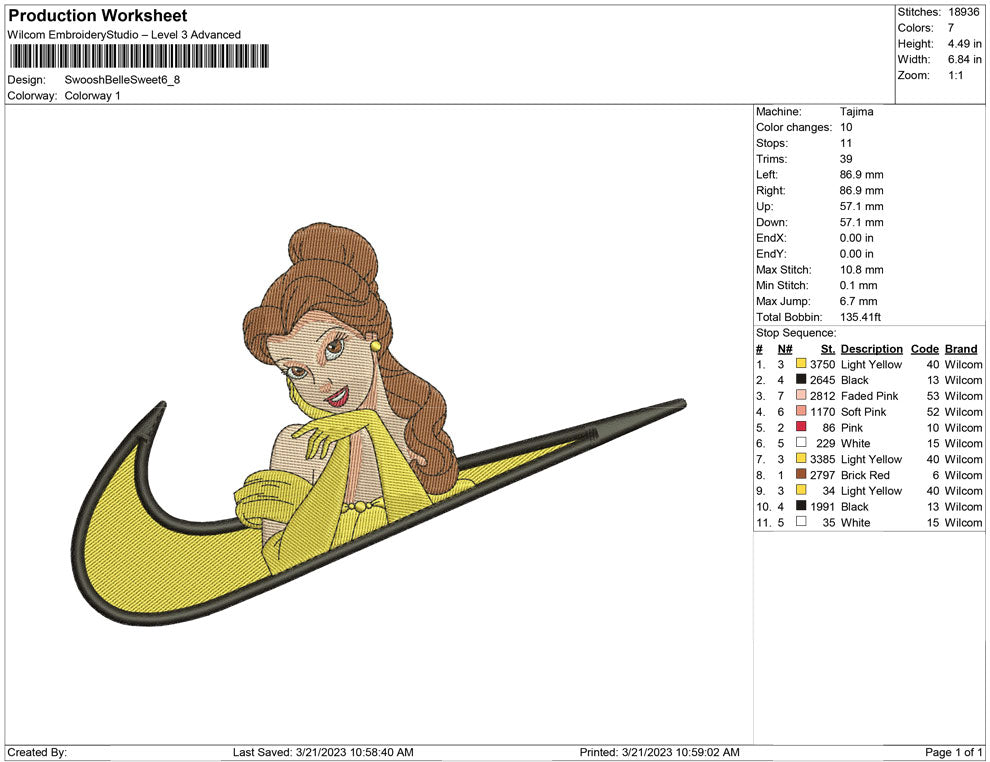Click the Brand column header
Screen dimensions: 990x762
pyautogui.click(x=961, y=349)
